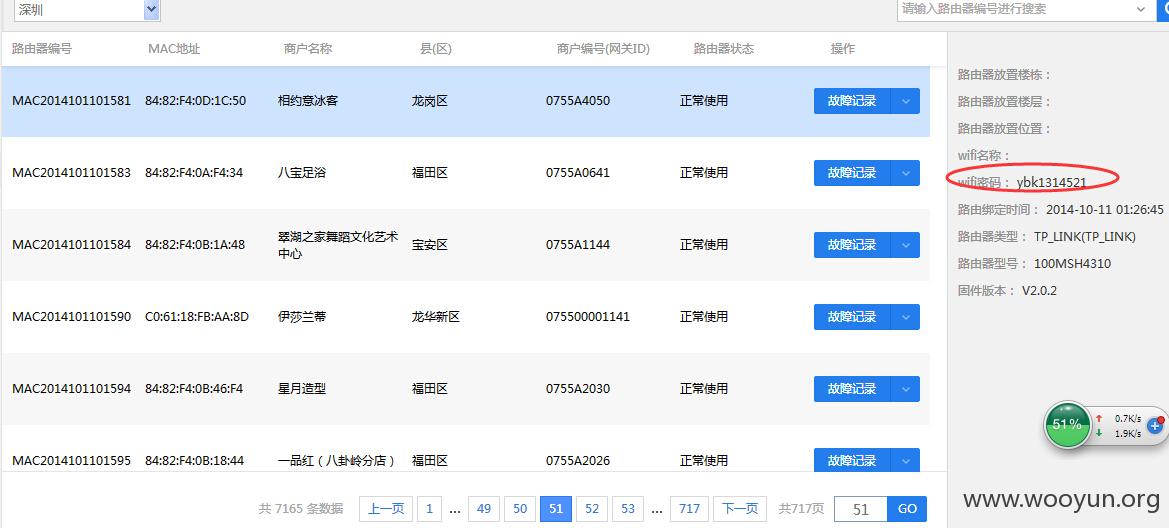Go to next page with 下一页
Viewport: 1169px width, 528px height.
pos(740,509)
